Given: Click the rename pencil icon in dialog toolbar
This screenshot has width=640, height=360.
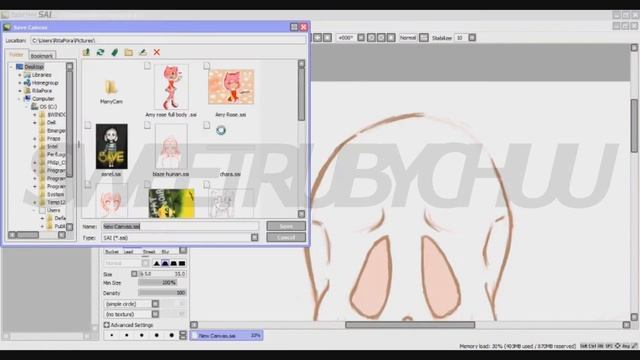Looking at the screenshot, I should coord(143,52).
